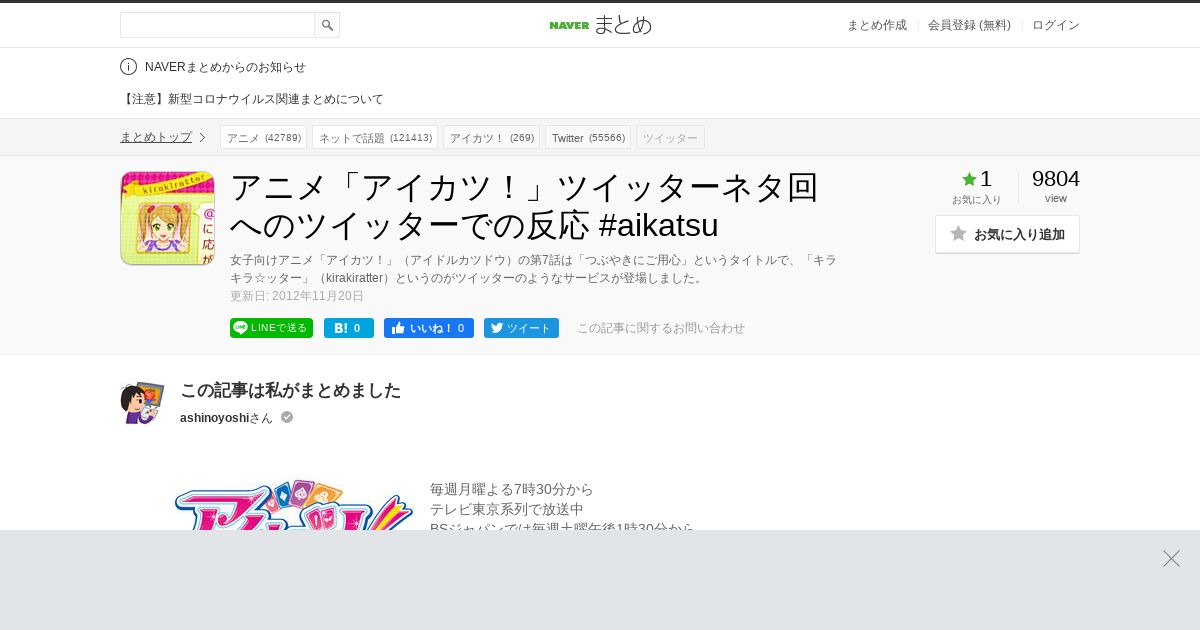The image size is (1200, 630).
Task: Click the Hatena B! bookmark button
Action: pyautogui.click(x=349, y=328)
